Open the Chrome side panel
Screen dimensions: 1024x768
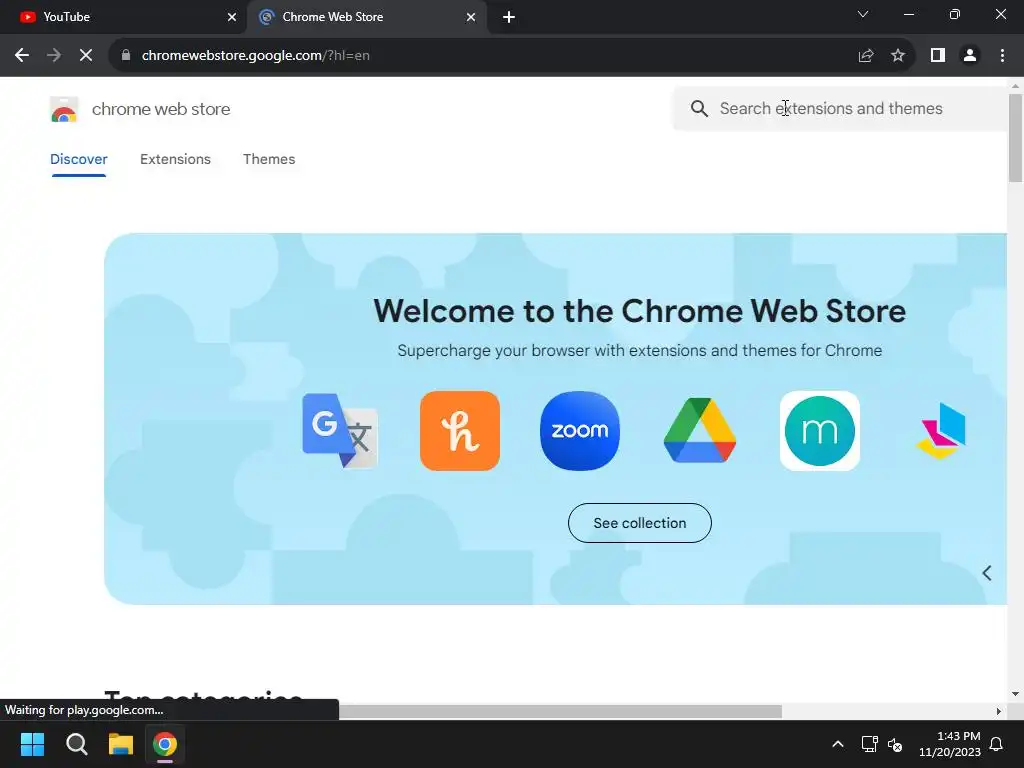point(938,56)
